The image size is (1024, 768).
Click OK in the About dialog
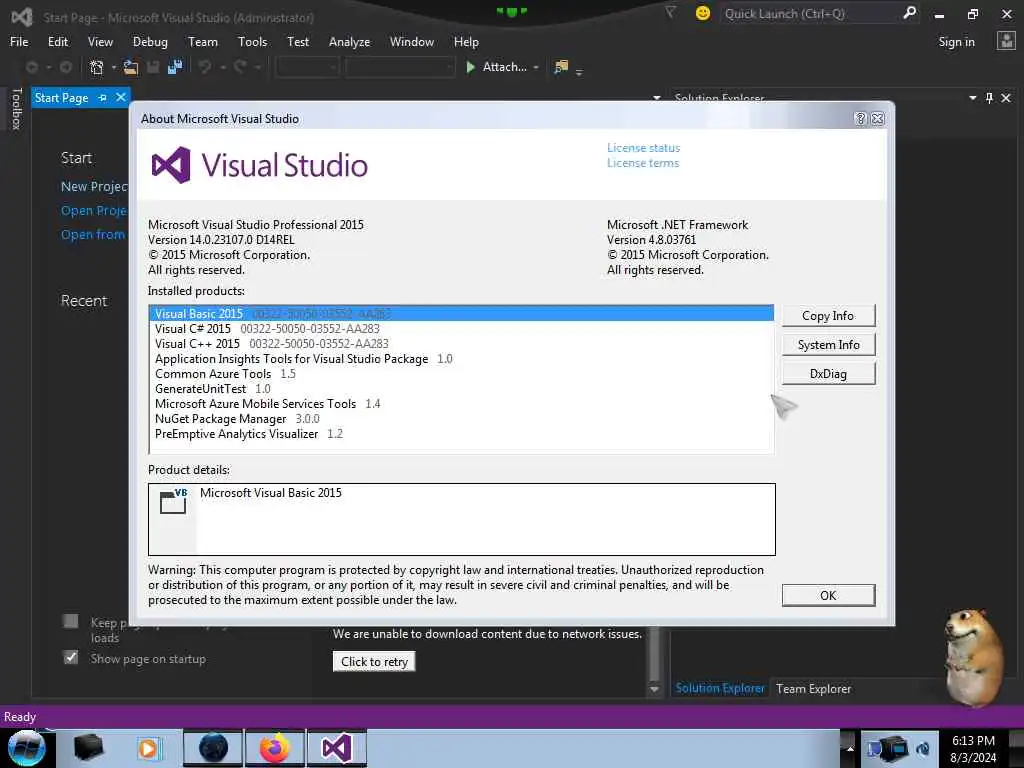(828, 595)
